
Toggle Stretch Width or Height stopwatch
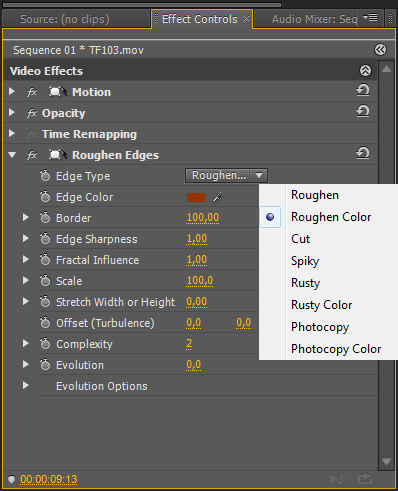coord(45,301)
